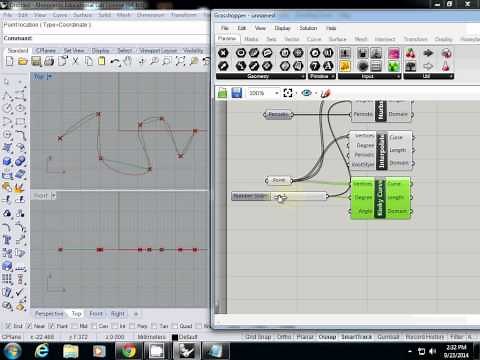Toggle Planar in Rhino status bar
Viewport: 480px width, 360px height.
click(305, 337)
